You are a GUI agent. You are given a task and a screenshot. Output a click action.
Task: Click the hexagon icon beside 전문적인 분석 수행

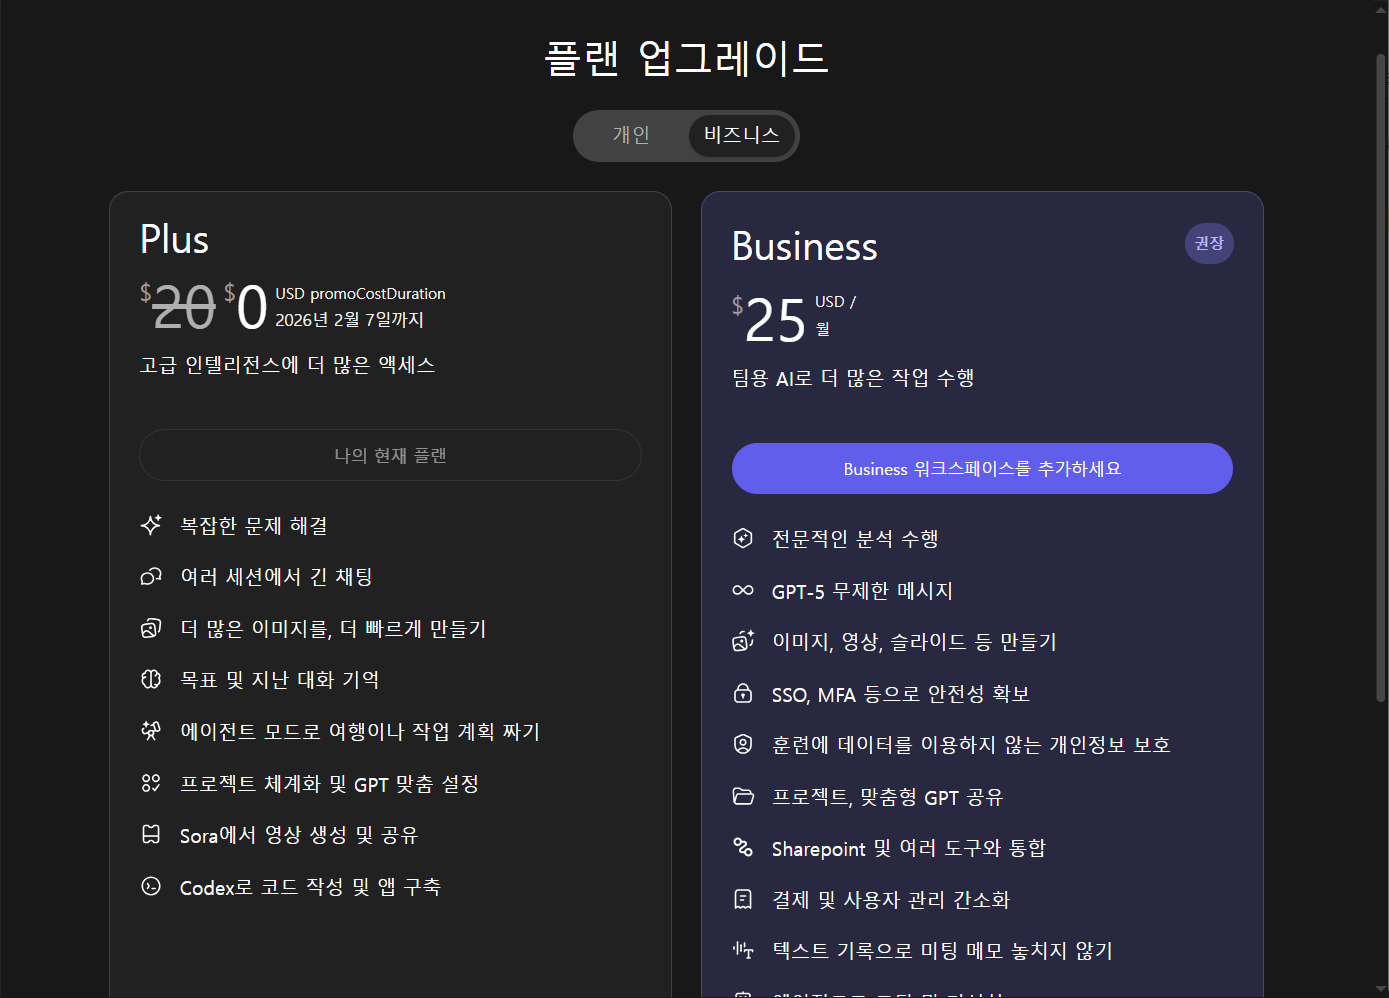(x=743, y=538)
